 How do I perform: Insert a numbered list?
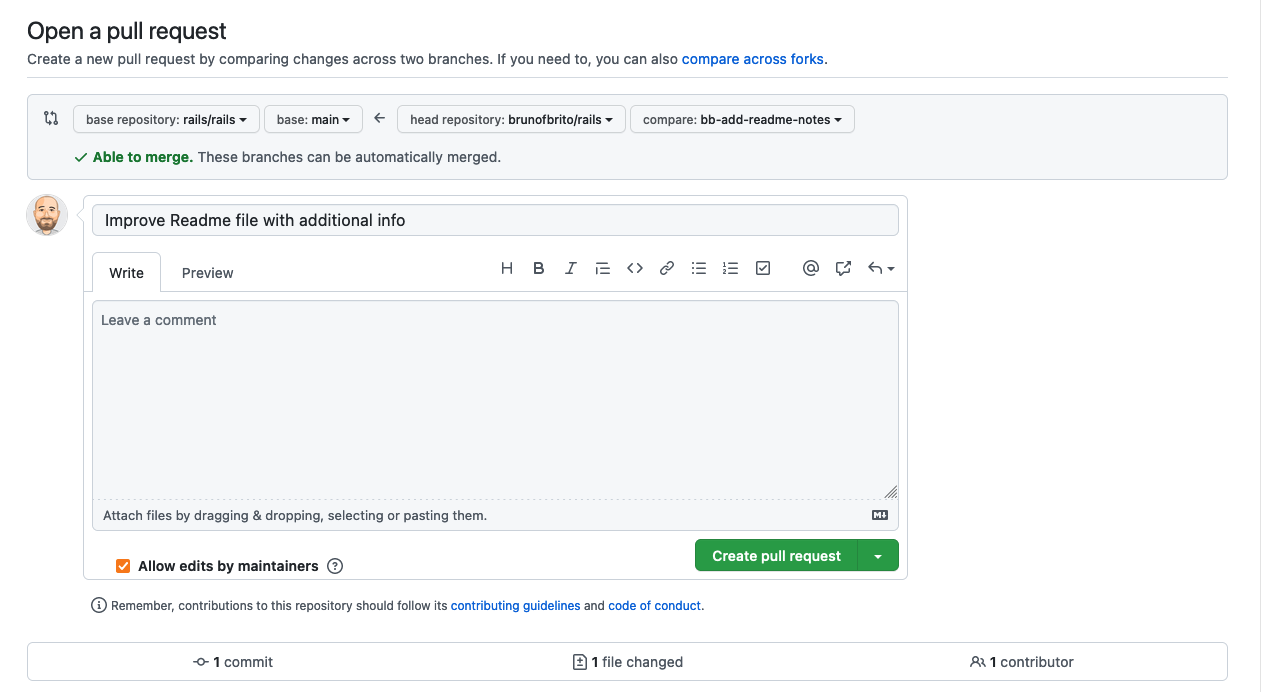point(730,268)
